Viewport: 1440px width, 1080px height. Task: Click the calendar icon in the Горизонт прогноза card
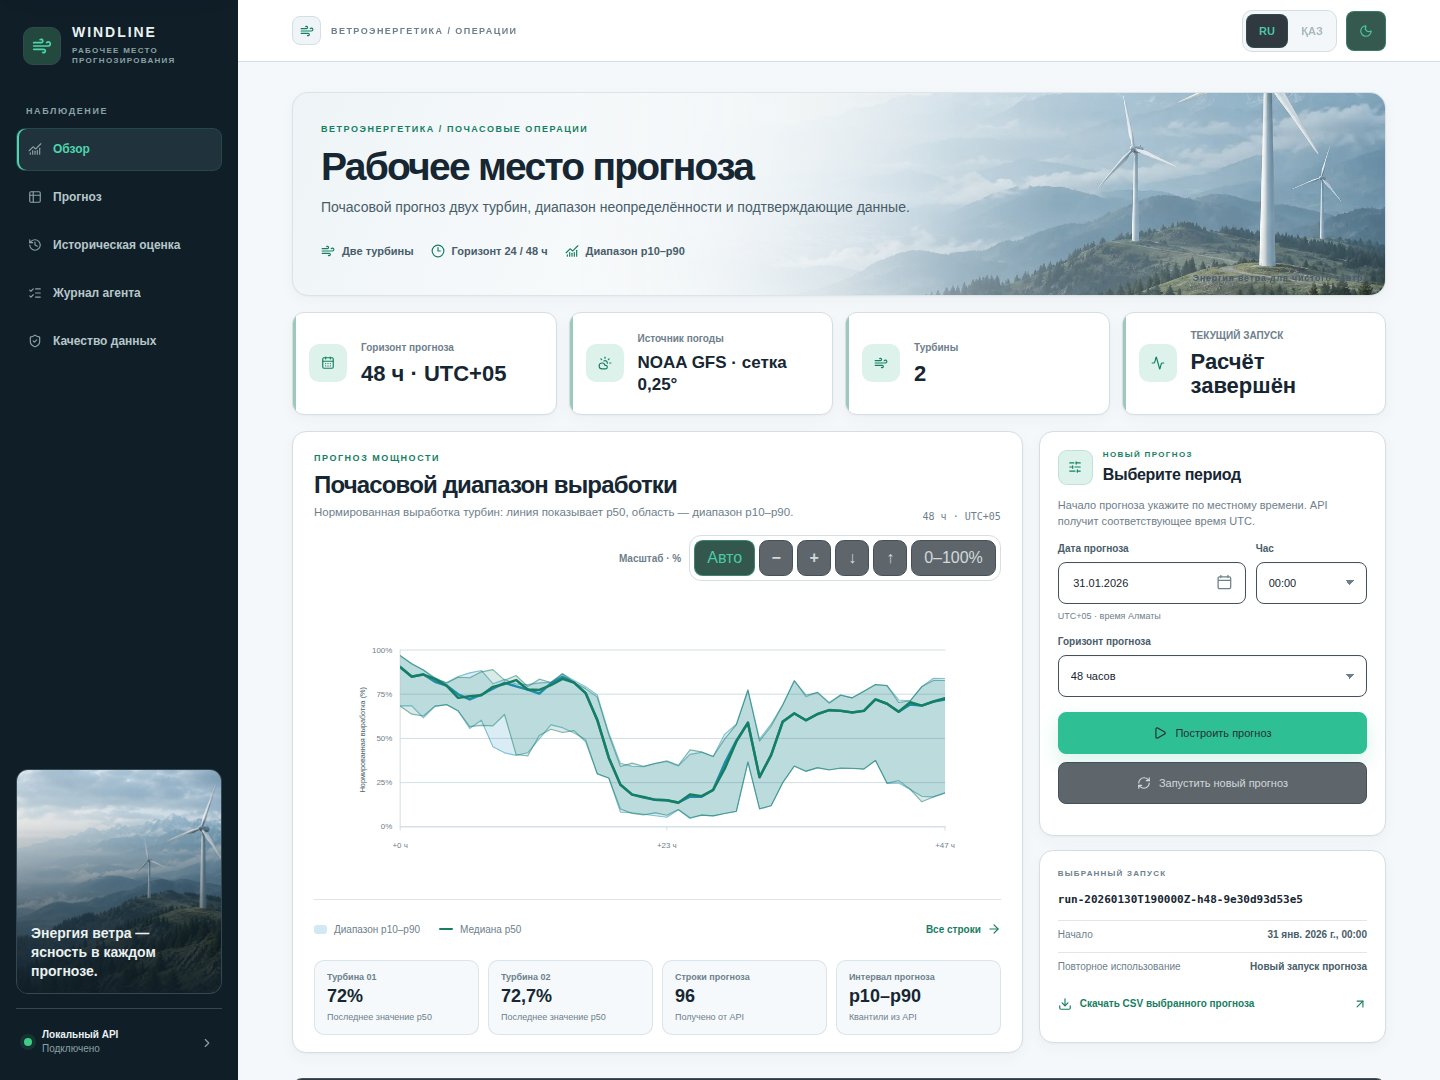(328, 363)
